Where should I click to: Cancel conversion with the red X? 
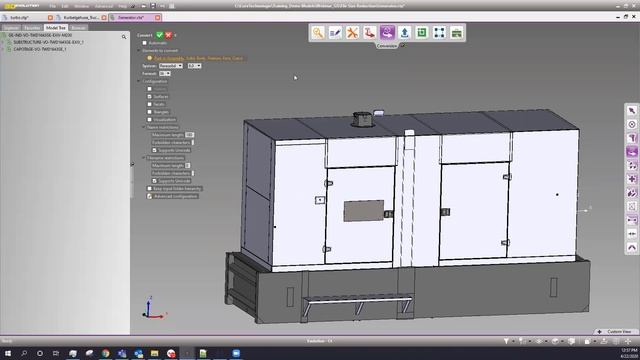(168, 35)
